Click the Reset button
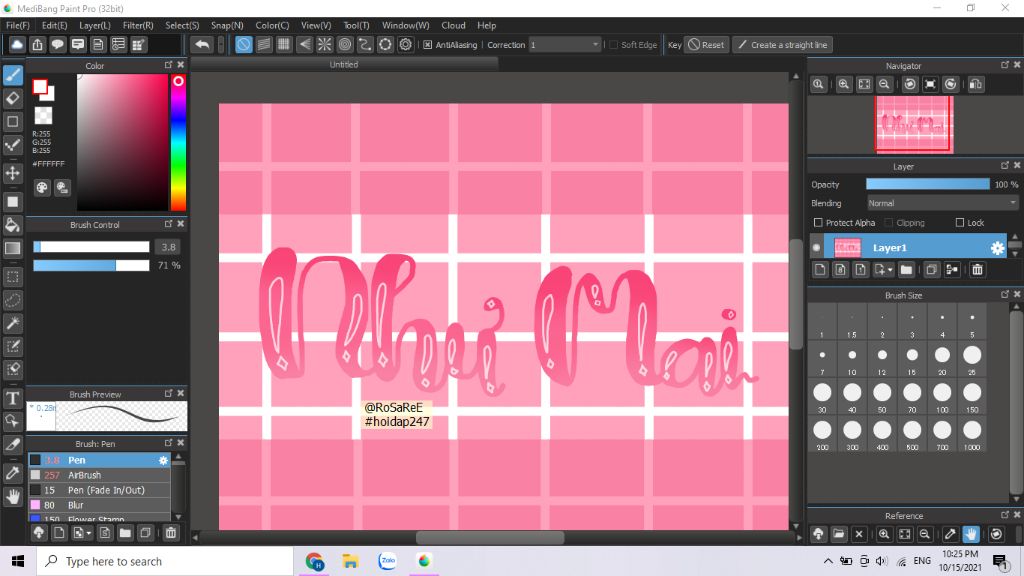This screenshot has width=1024, height=576. pos(706,44)
